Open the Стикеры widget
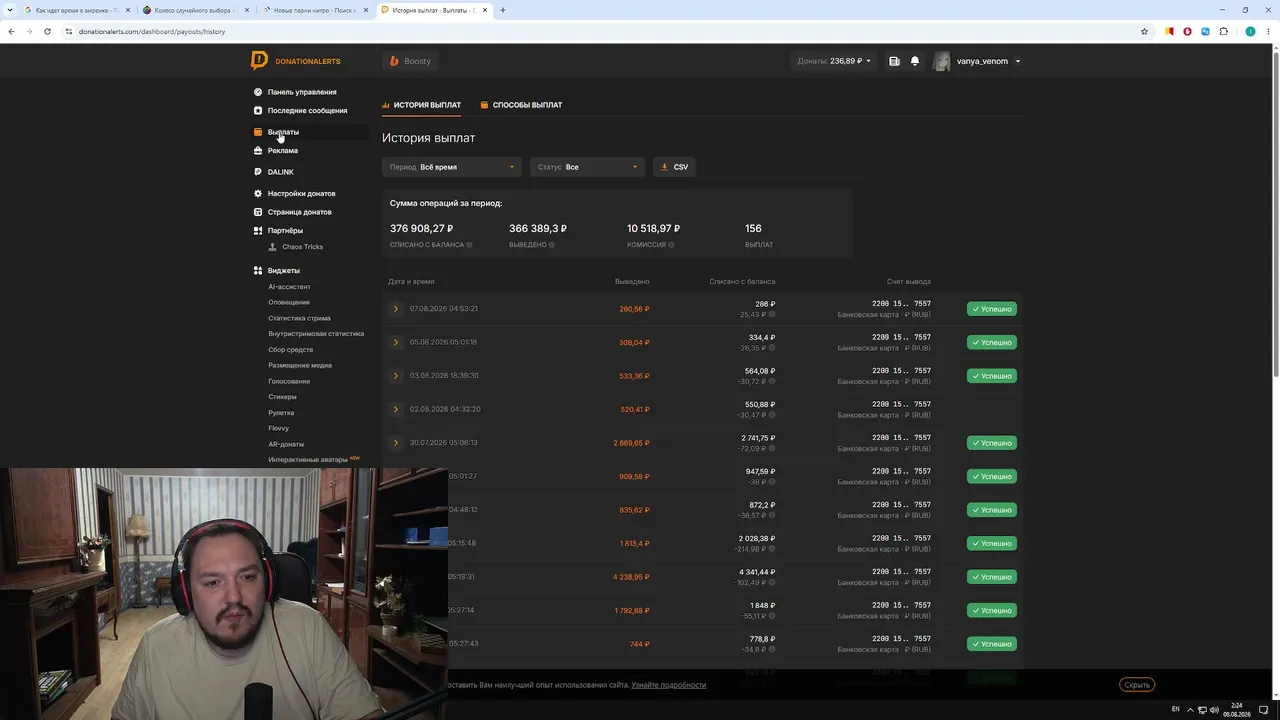 coord(282,397)
